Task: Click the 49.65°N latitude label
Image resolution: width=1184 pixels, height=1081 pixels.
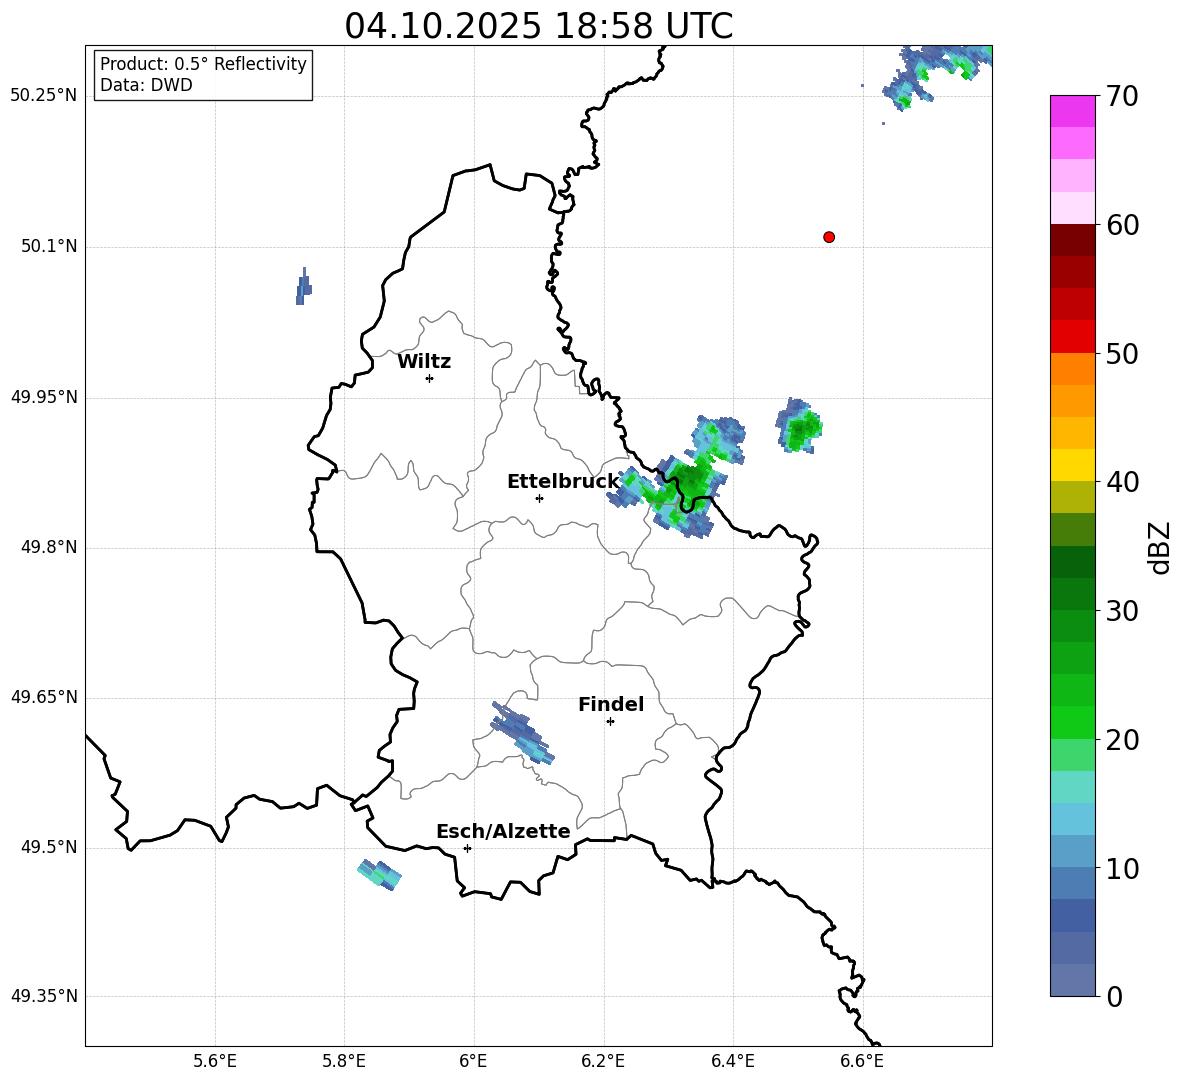Action: [x=44, y=697]
